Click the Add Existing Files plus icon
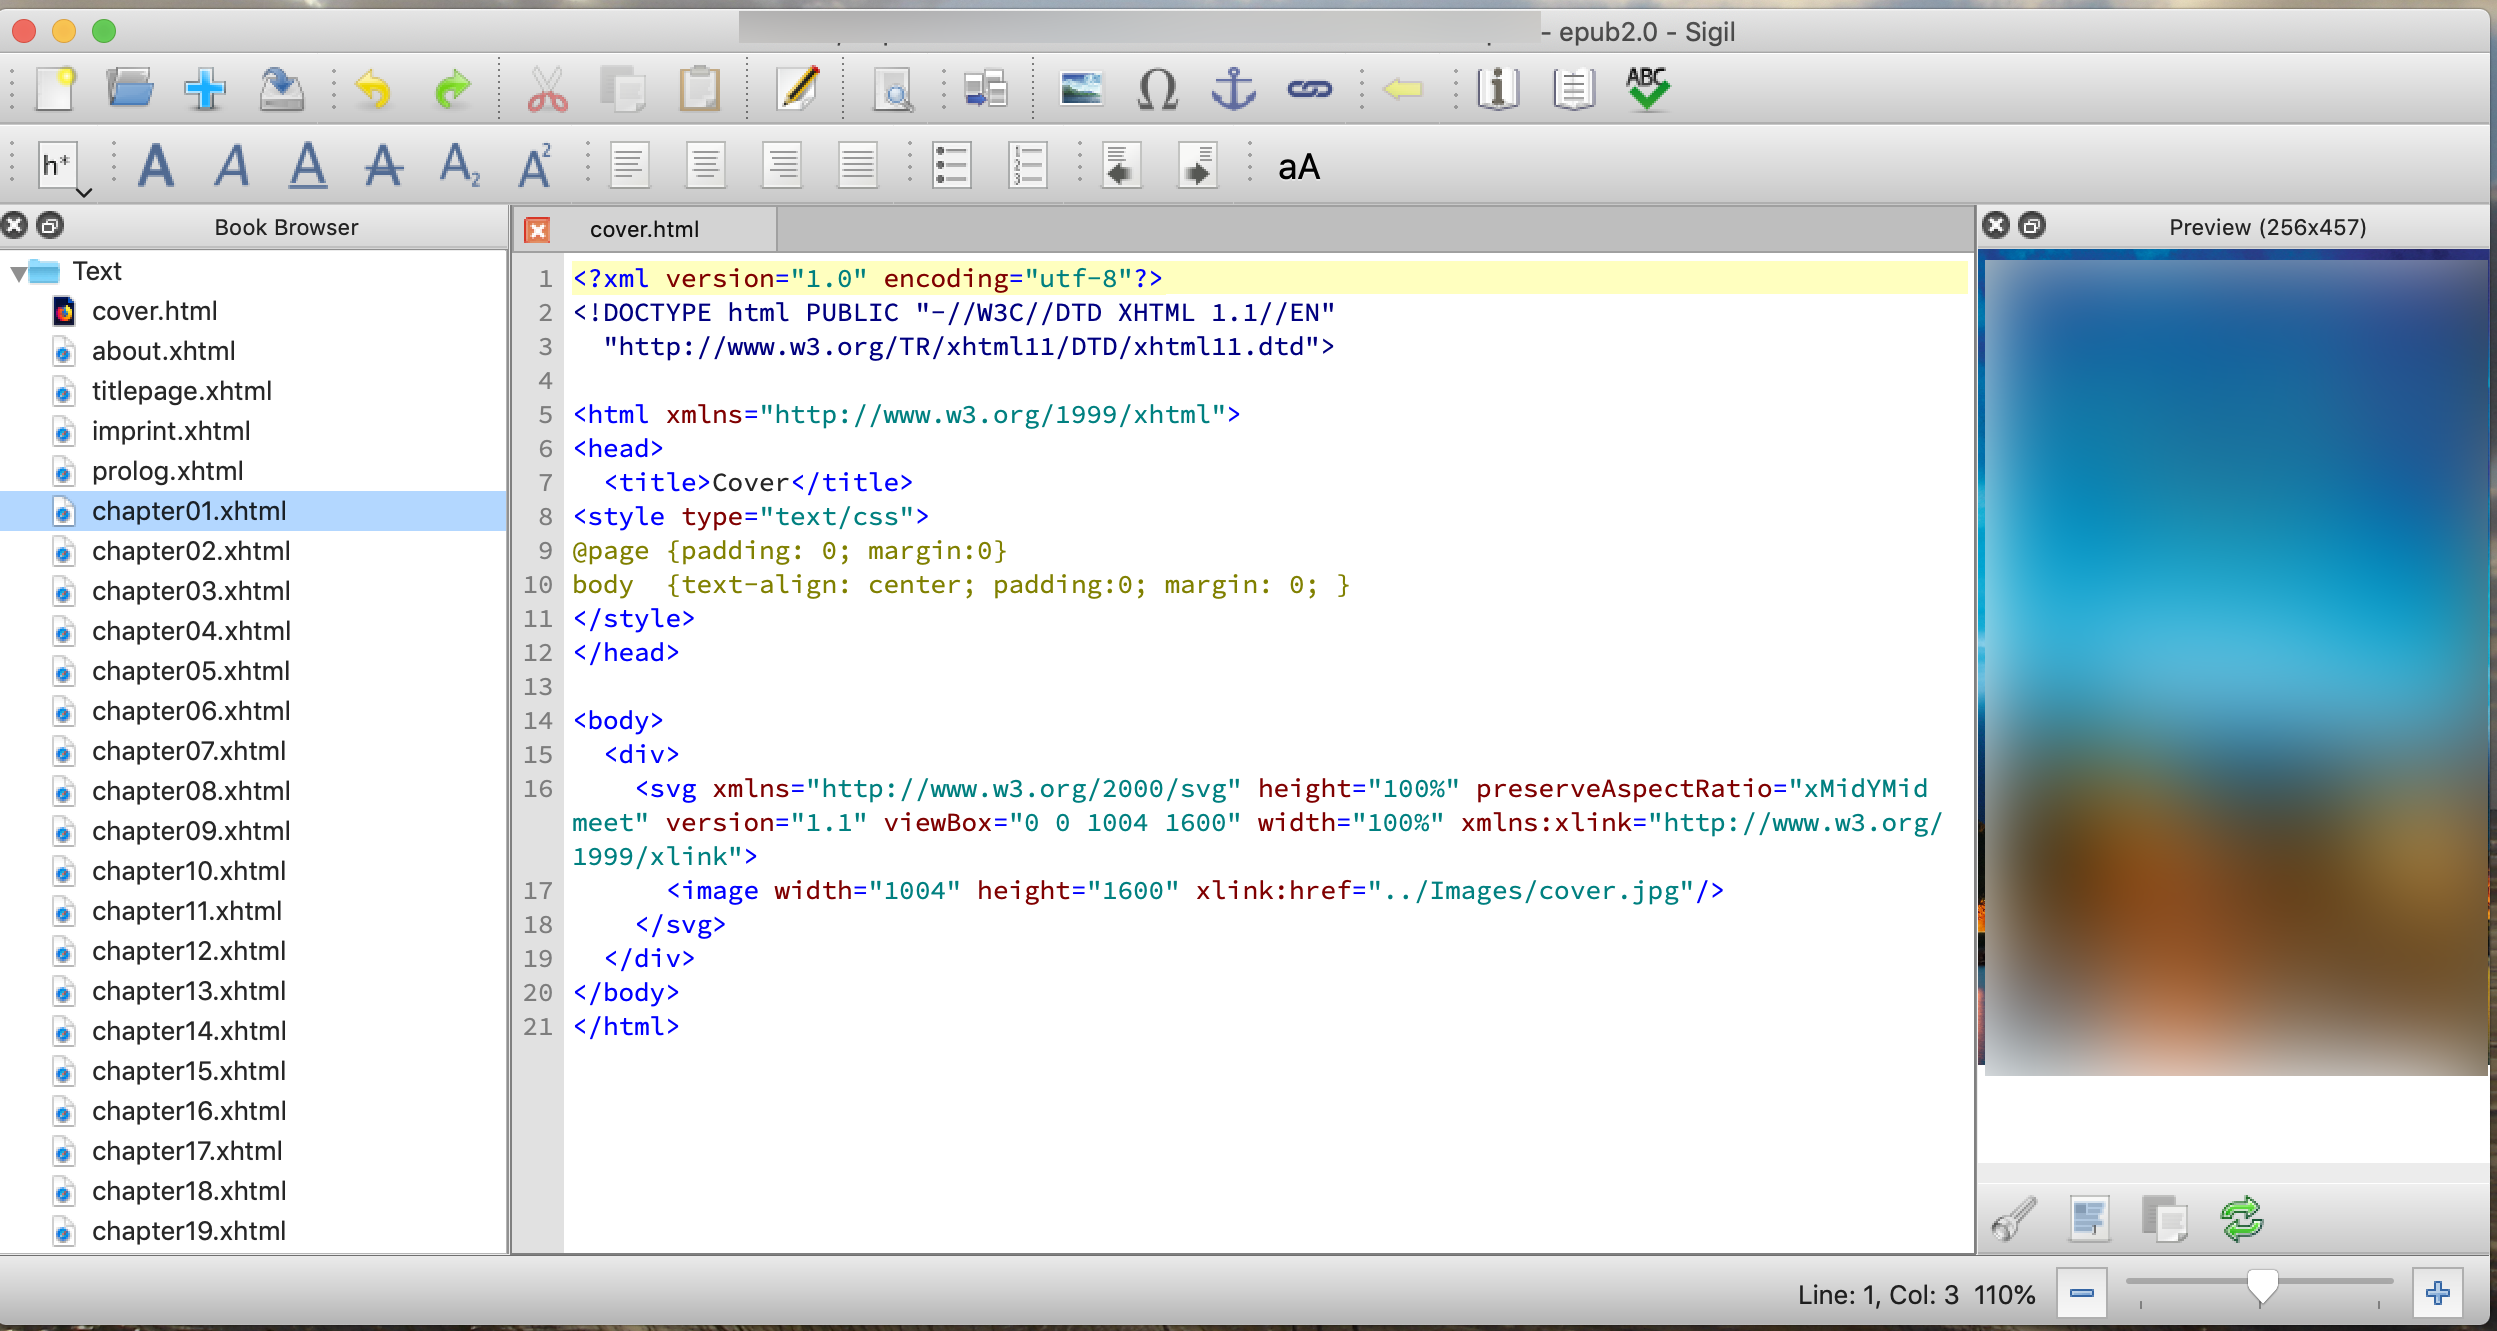This screenshot has width=2497, height=1331. [205, 90]
